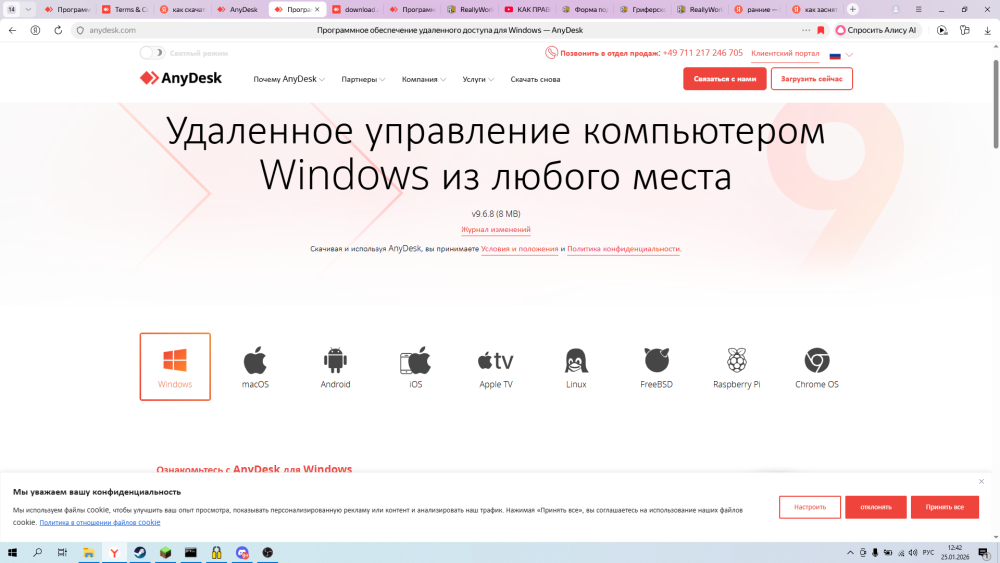
Task: Open the three-dots page menu in address bar
Action: (x=806, y=30)
